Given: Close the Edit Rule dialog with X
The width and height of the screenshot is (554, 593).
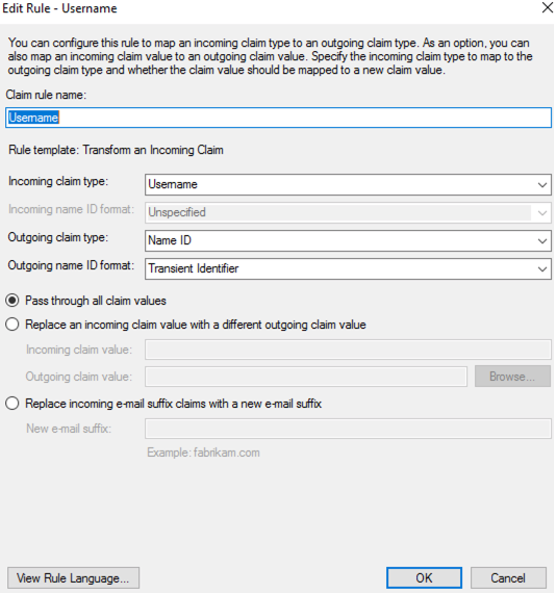Looking at the screenshot, I should pyautogui.click(x=547, y=8).
